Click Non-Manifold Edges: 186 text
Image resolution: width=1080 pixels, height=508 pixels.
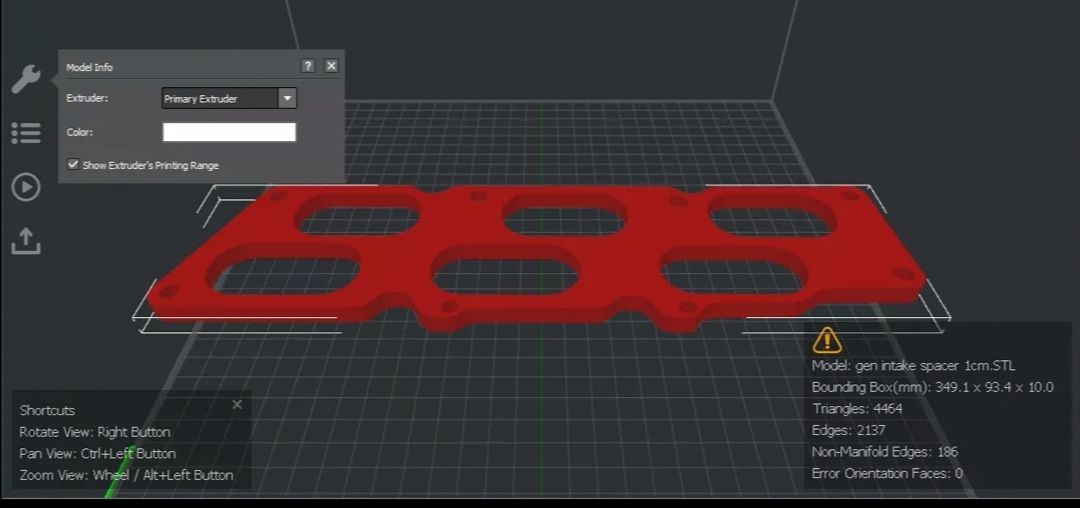click(x=884, y=452)
